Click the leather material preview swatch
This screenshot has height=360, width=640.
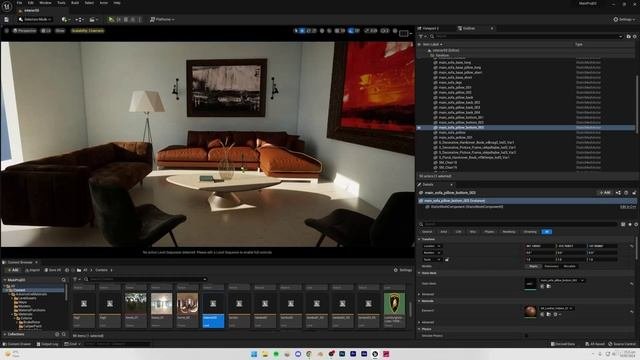pos(530,312)
